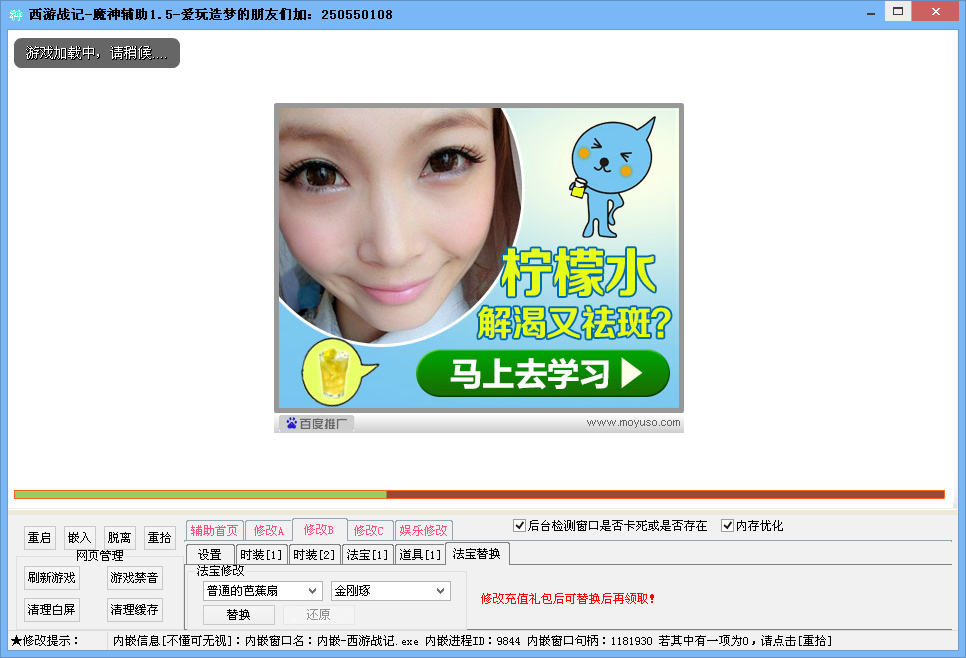
Task: Select the 道具[1] sub-tab
Action: tap(420, 554)
